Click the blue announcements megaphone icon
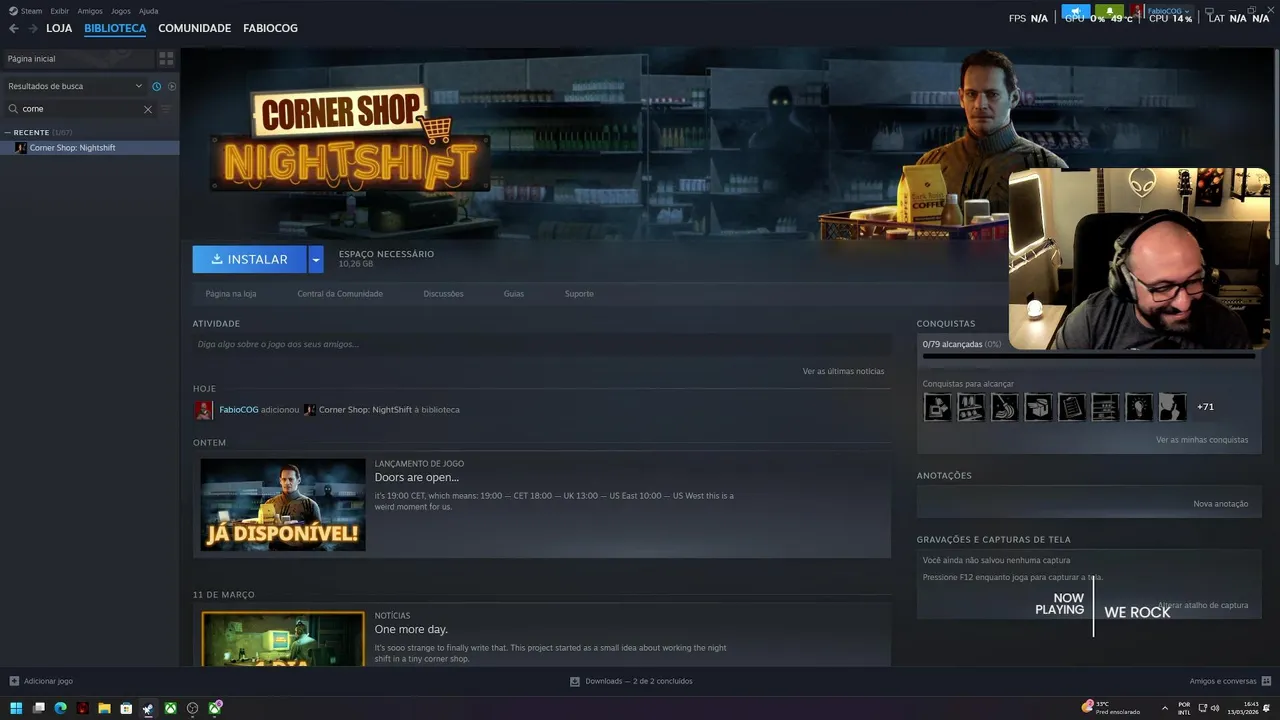Viewport: 1280px width, 720px height. (x=1076, y=11)
